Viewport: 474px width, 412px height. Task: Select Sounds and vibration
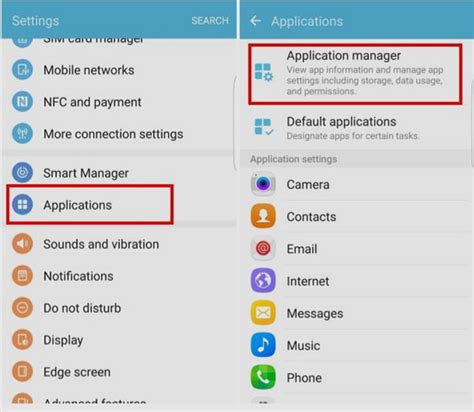[x=118, y=244]
